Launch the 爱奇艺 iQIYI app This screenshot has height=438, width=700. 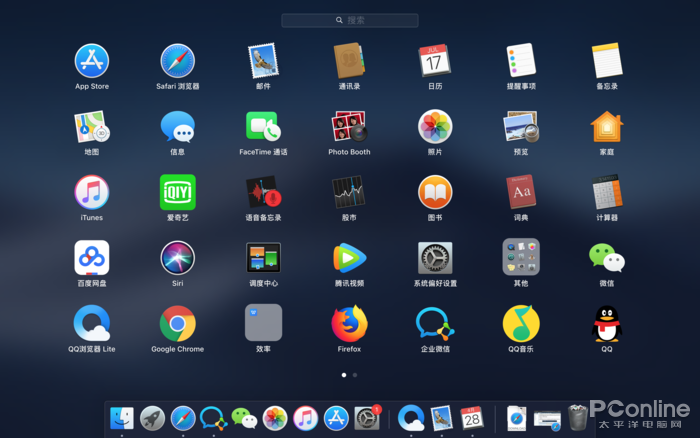(178, 192)
